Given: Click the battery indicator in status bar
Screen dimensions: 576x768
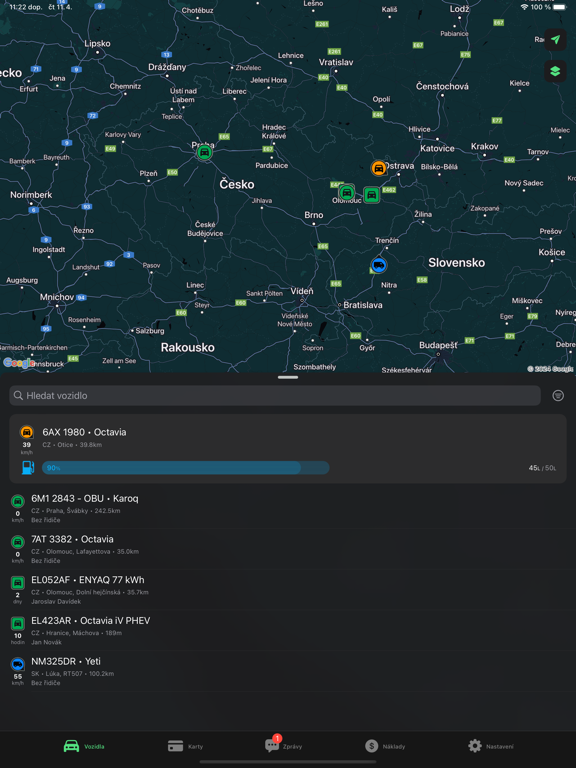Looking at the screenshot, I should coord(559,7).
